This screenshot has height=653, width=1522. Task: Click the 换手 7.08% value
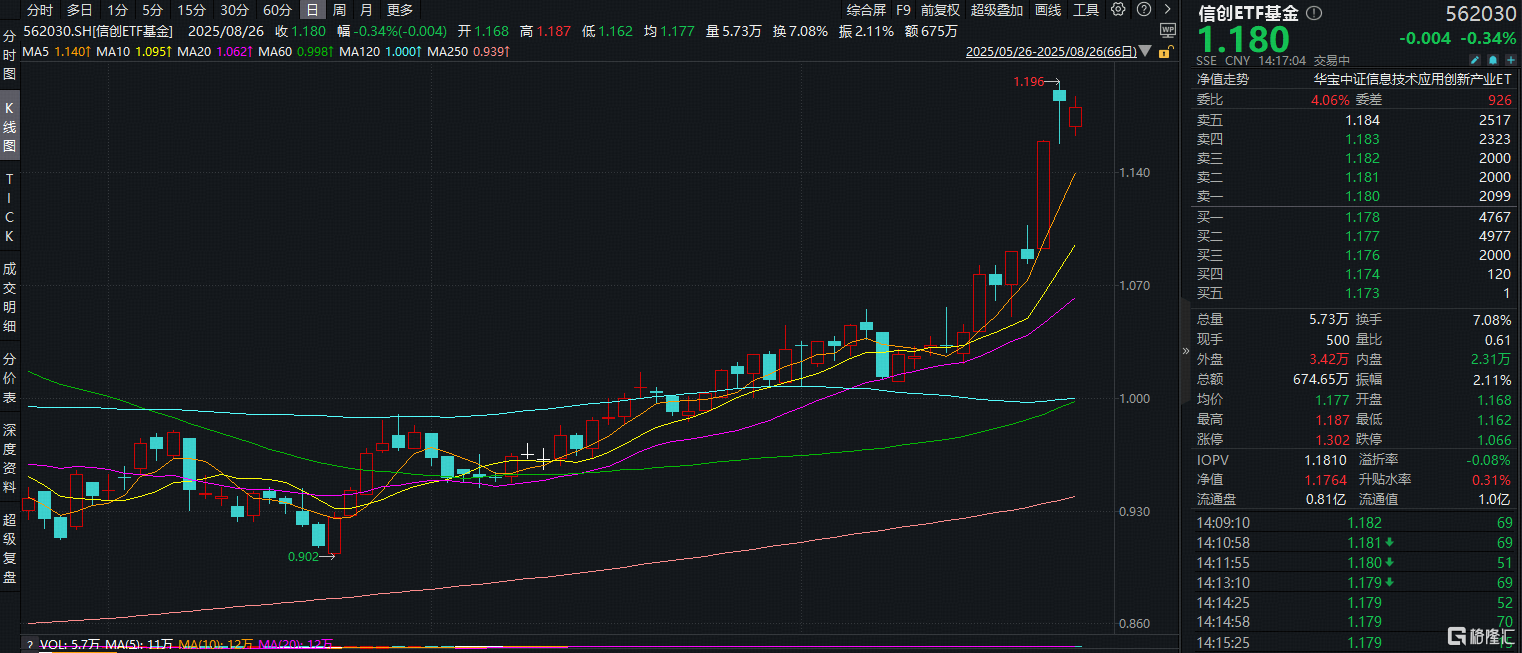point(1491,320)
